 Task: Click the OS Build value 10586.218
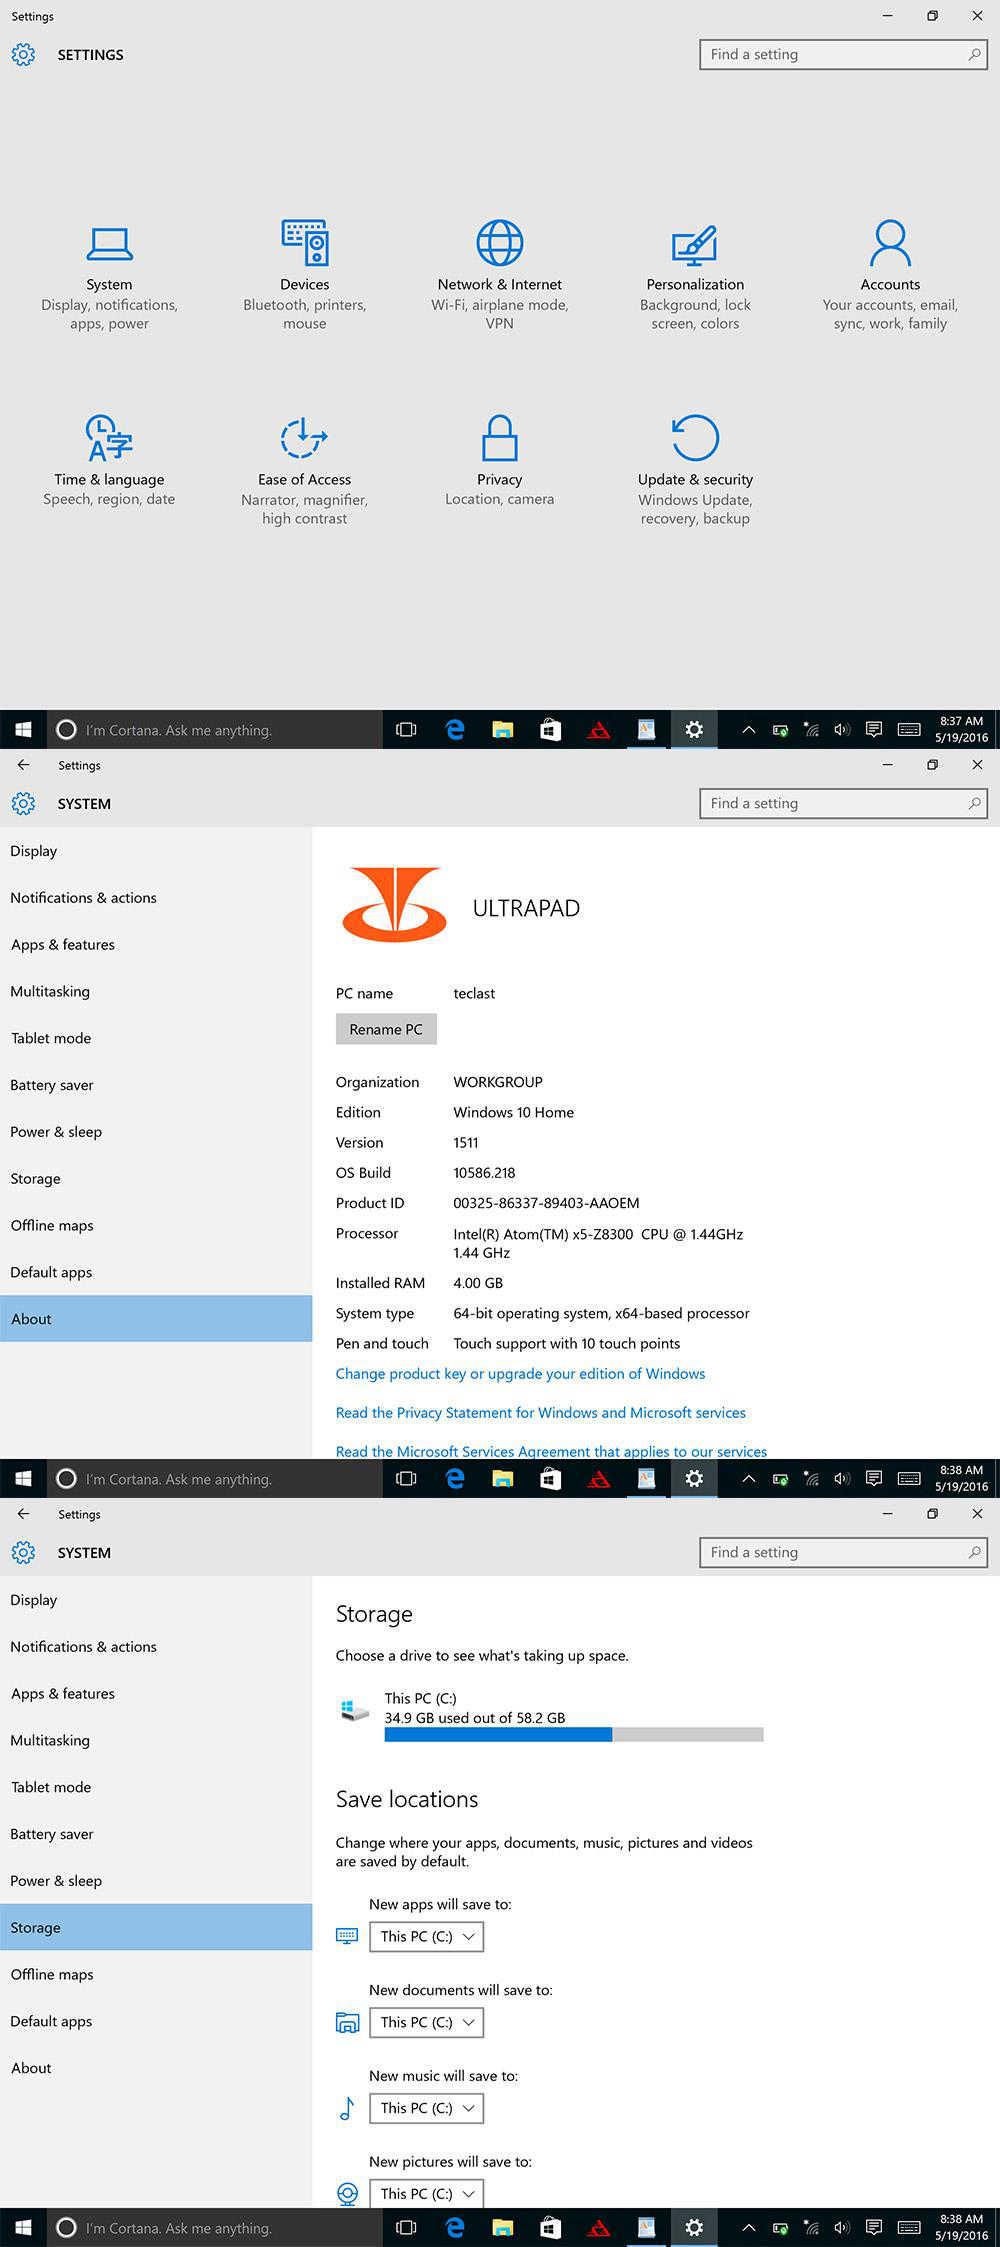point(484,1173)
